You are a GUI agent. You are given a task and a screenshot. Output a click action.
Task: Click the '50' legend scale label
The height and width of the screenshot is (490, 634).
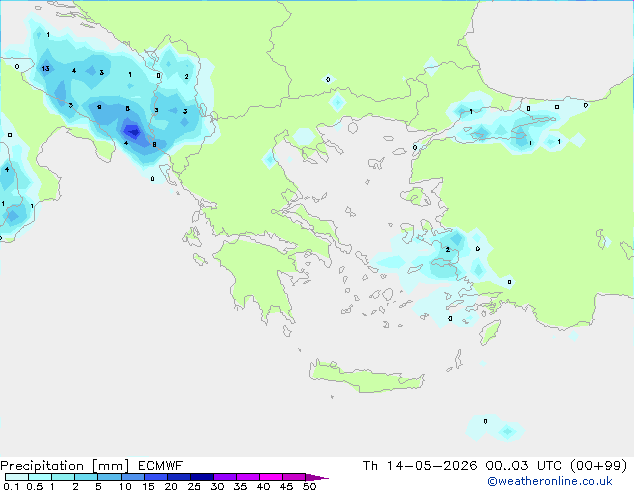click(309, 486)
